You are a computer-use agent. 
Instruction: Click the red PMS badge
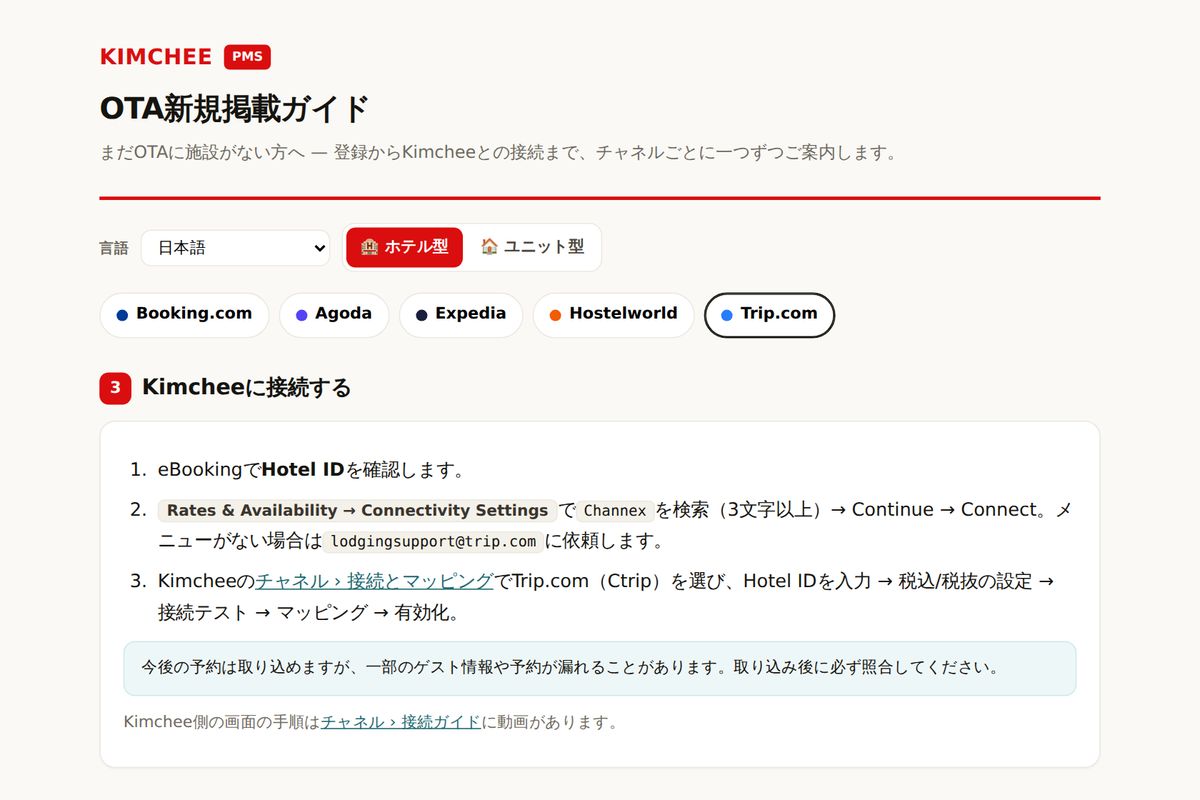(247, 57)
